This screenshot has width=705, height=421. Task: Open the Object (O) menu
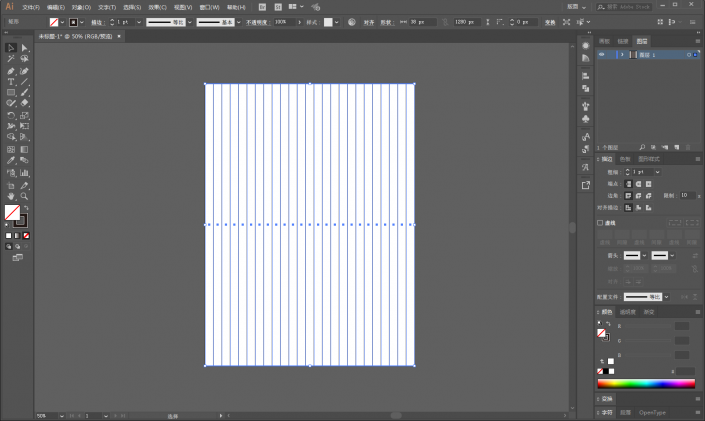pos(81,8)
